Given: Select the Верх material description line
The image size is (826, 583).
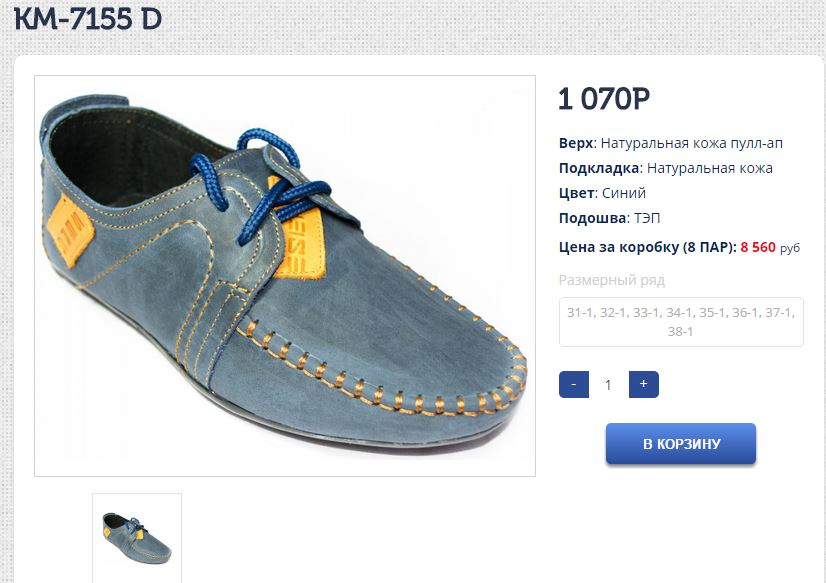Looking at the screenshot, I should tap(670, 143).
